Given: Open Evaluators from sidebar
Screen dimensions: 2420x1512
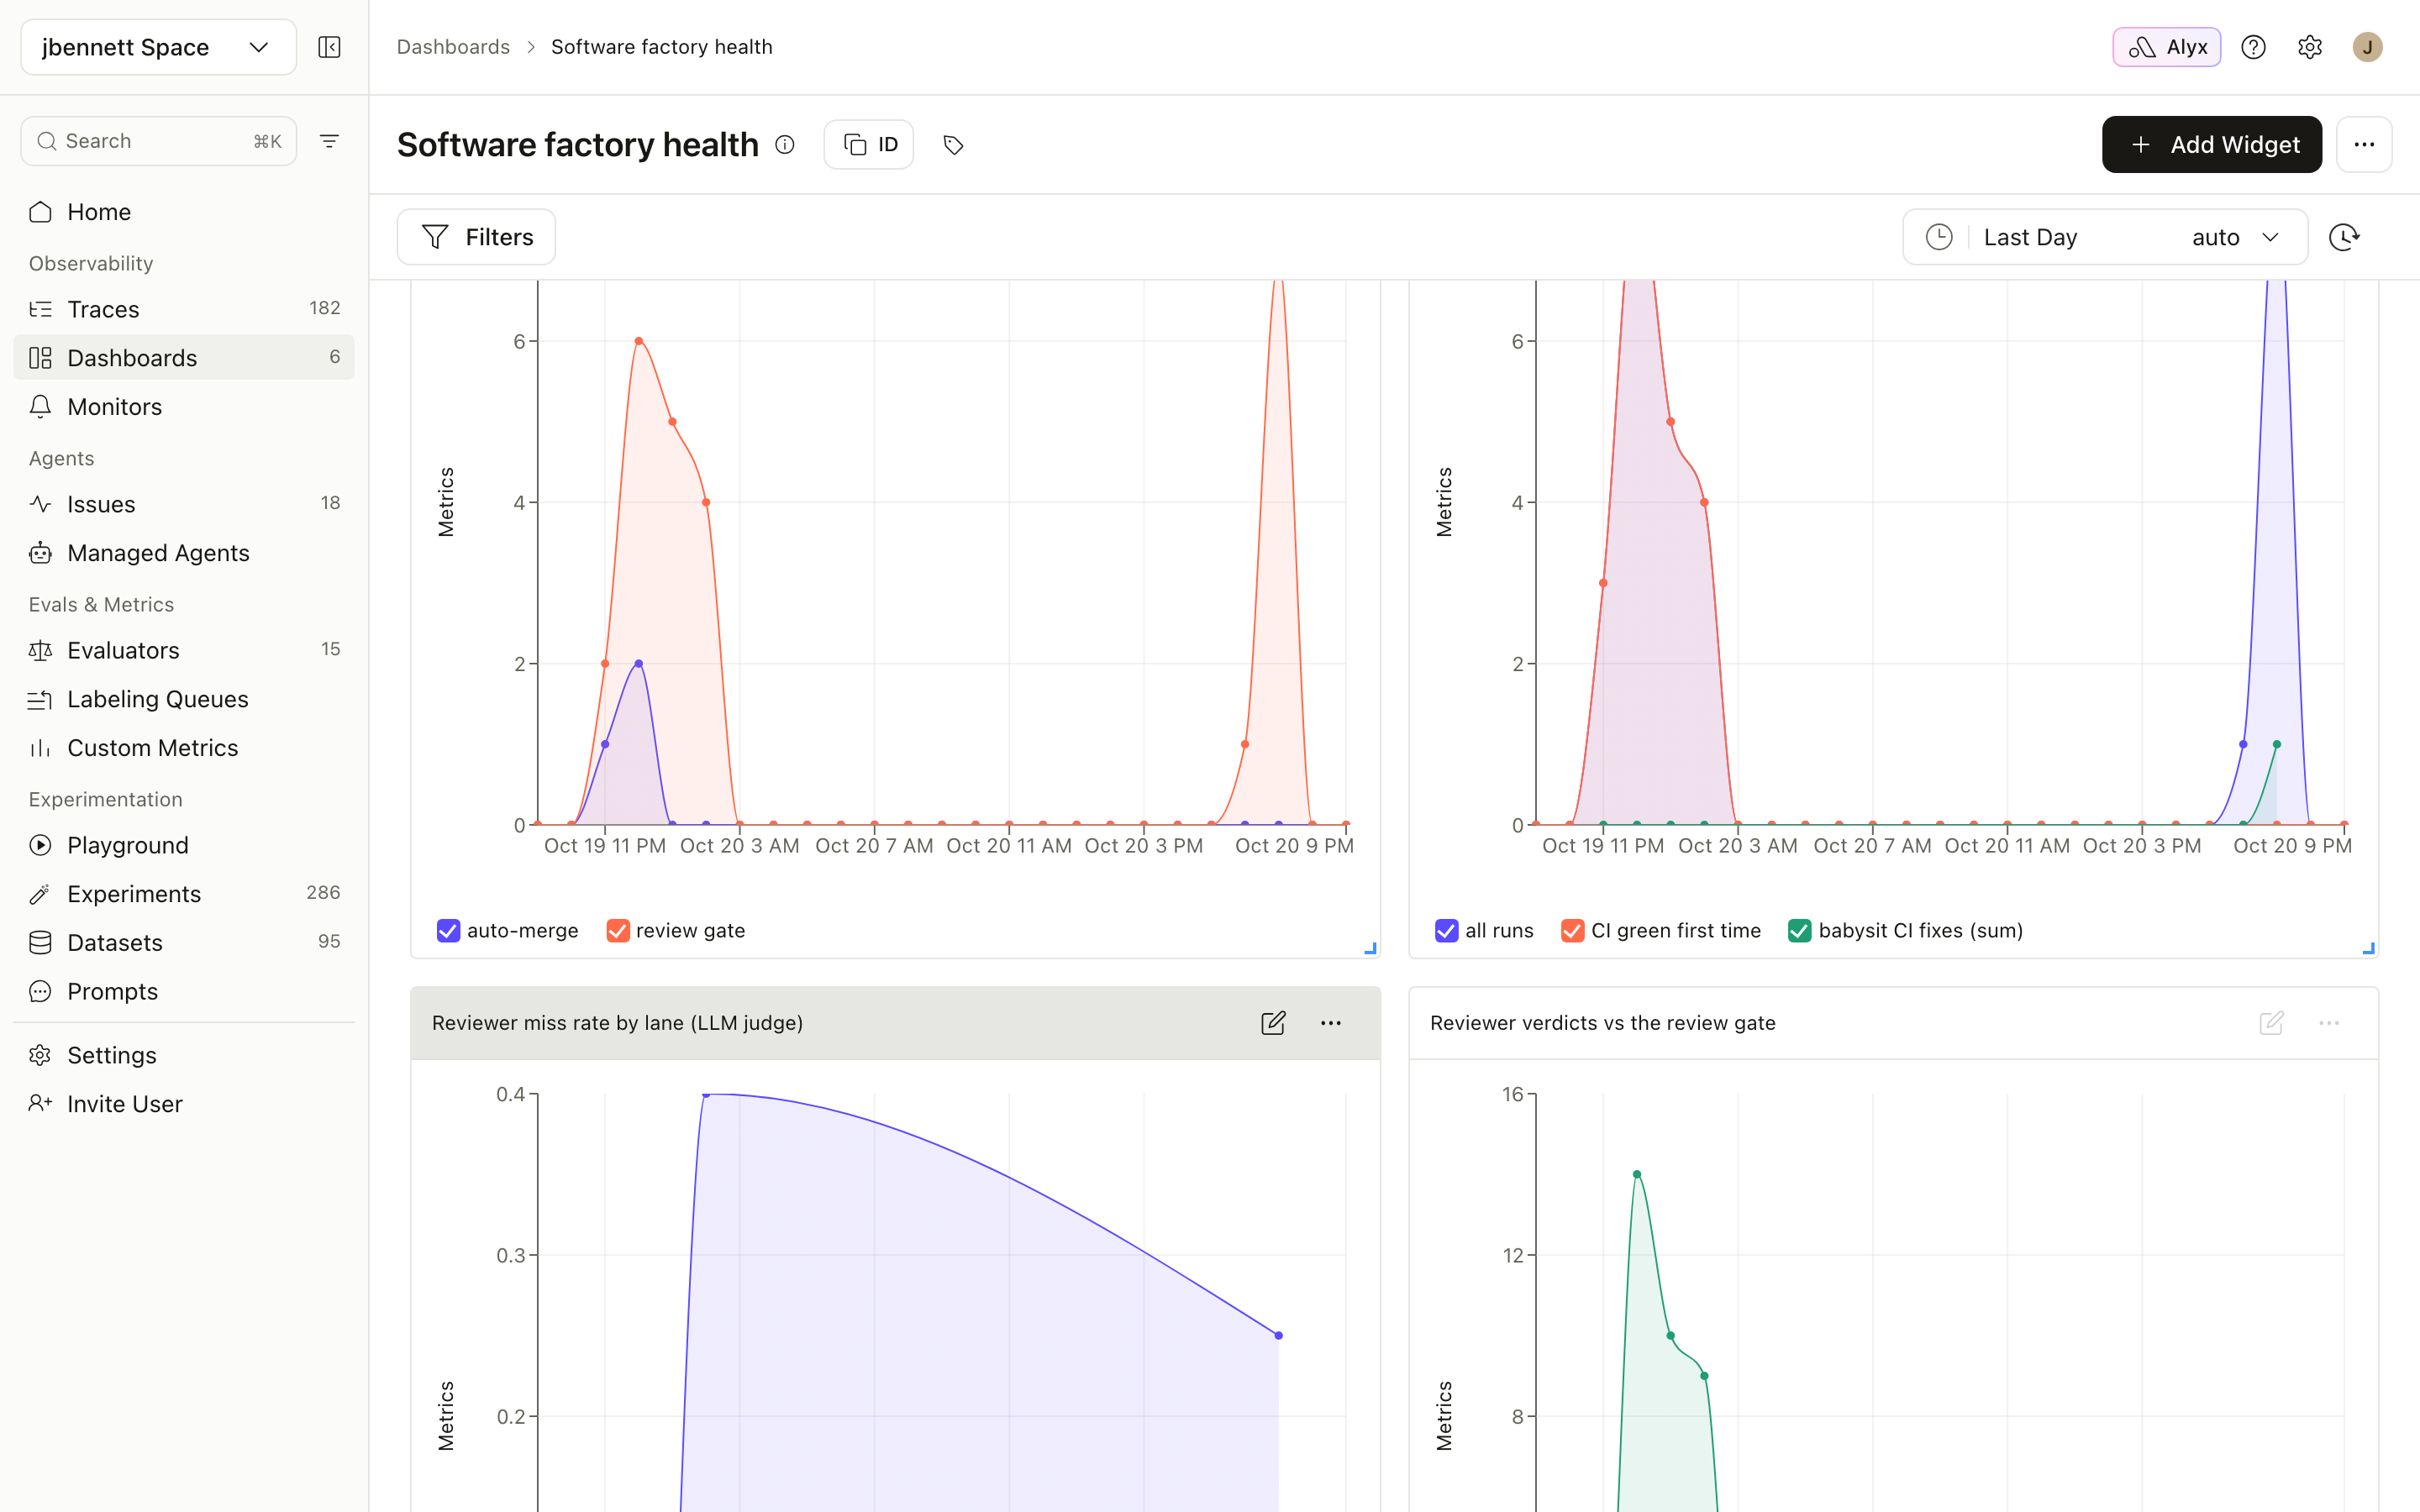Looking at the screenshot, I should (184, 650).
